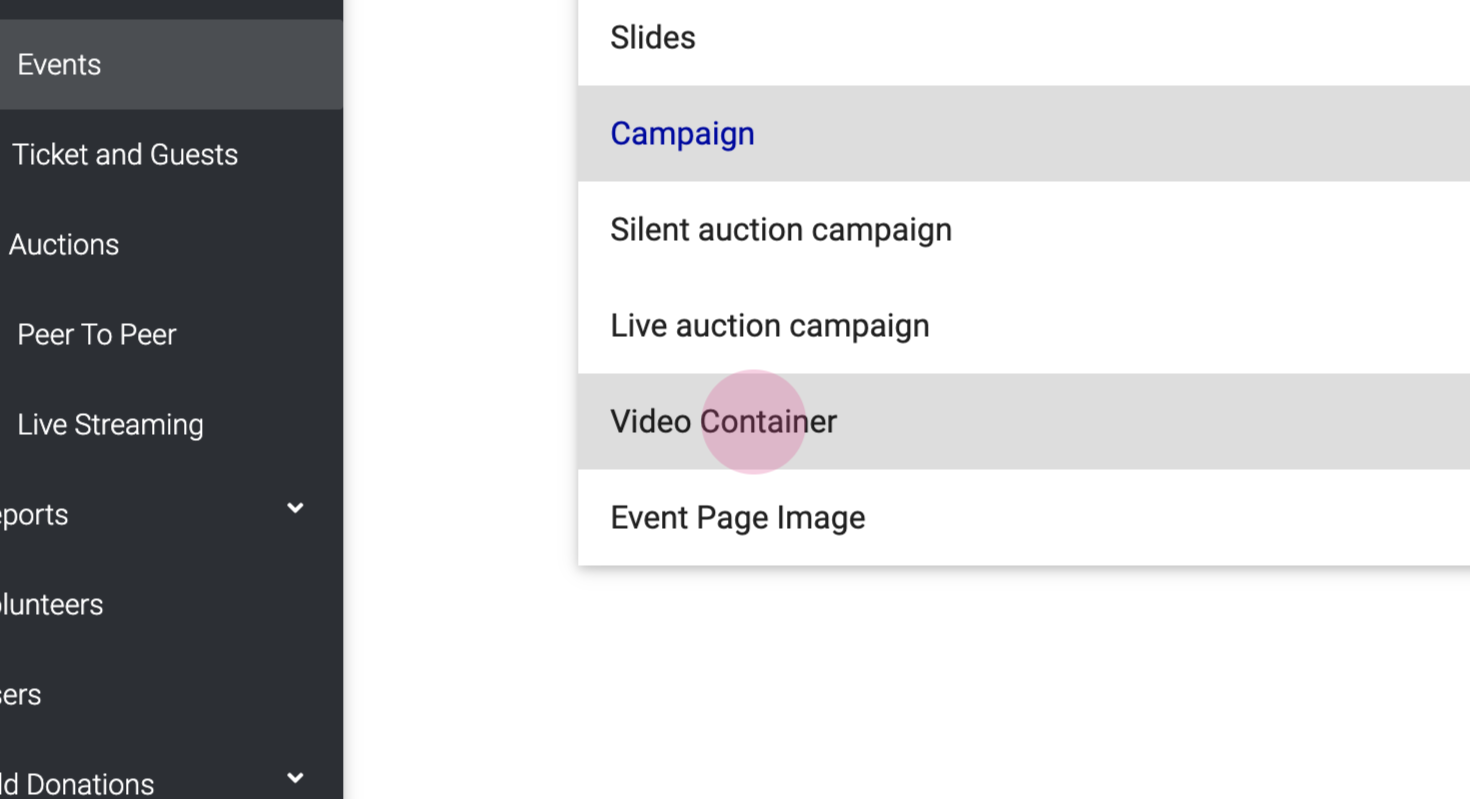Pick the Silent auction campaign option
Screen dimensions: 1470x799
click(x=781, y=230)
